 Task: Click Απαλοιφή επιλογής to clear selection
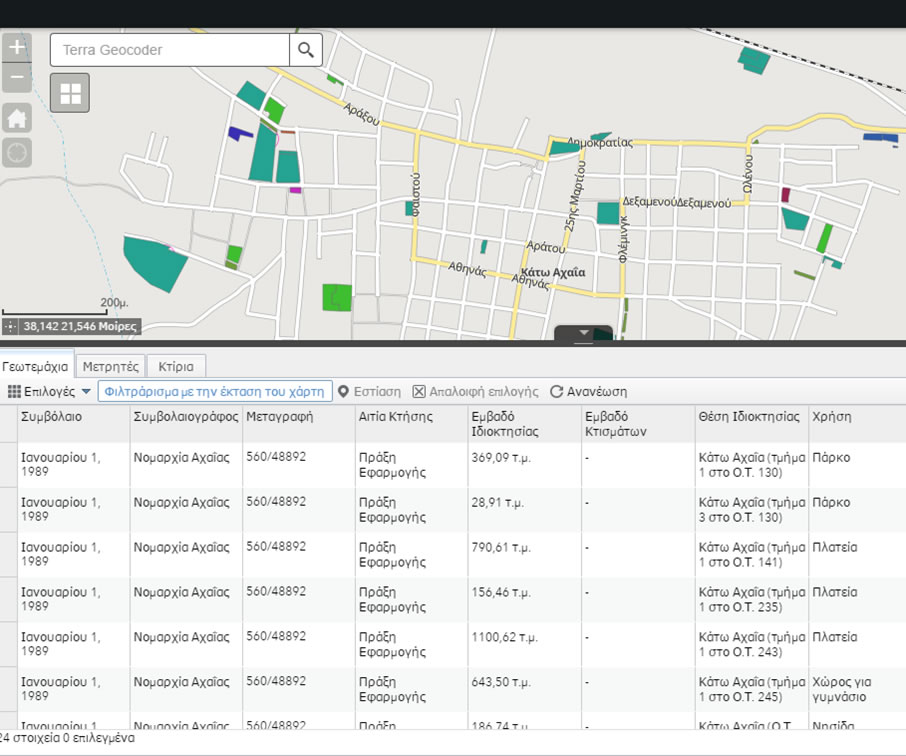[475, 391]
